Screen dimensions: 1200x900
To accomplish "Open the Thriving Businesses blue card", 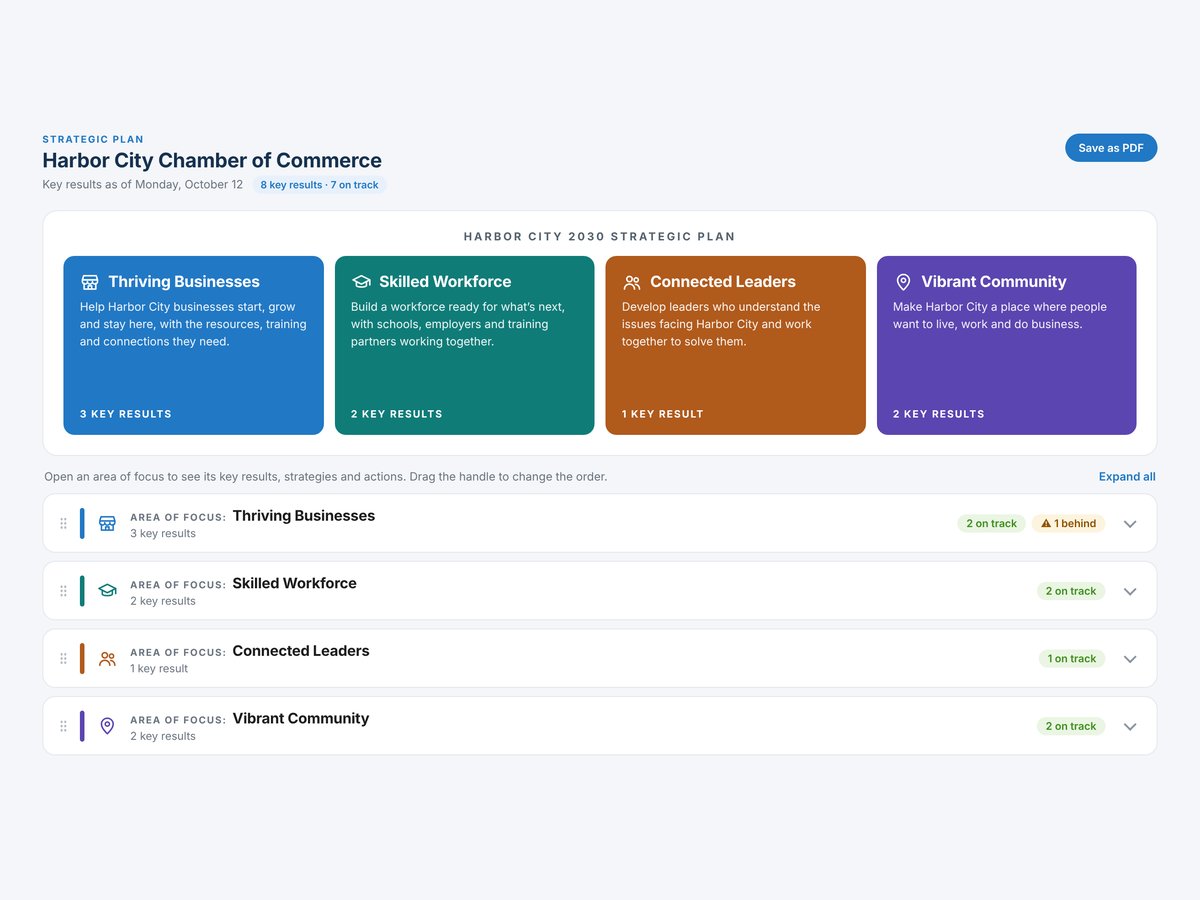I will click(x=193, y=345).
